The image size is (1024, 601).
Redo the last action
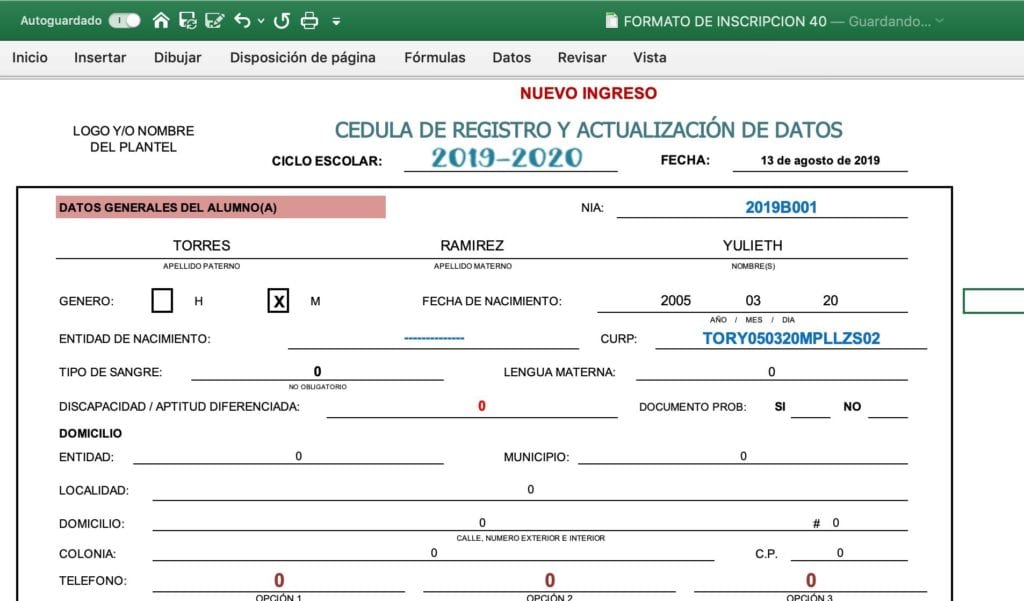click(282, 19)
